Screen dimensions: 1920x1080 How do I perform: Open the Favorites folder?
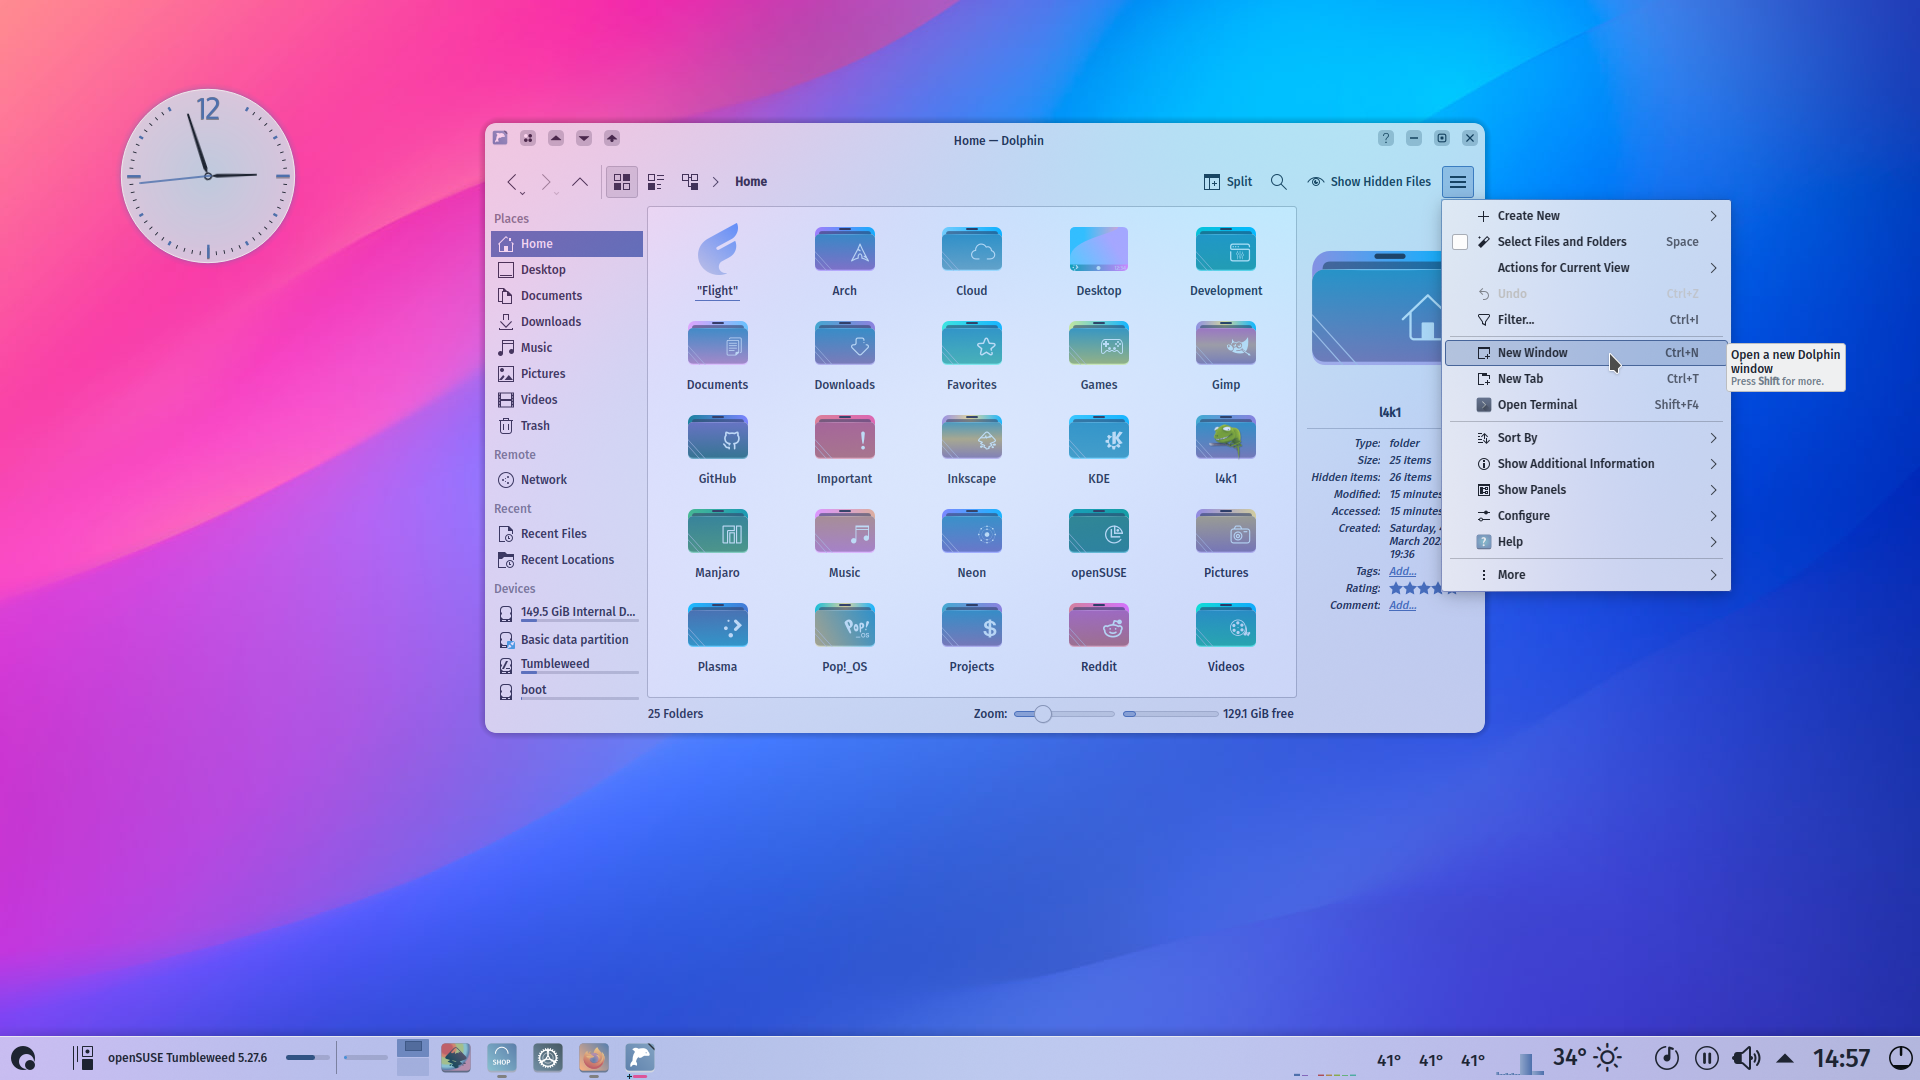coord(971,355)
